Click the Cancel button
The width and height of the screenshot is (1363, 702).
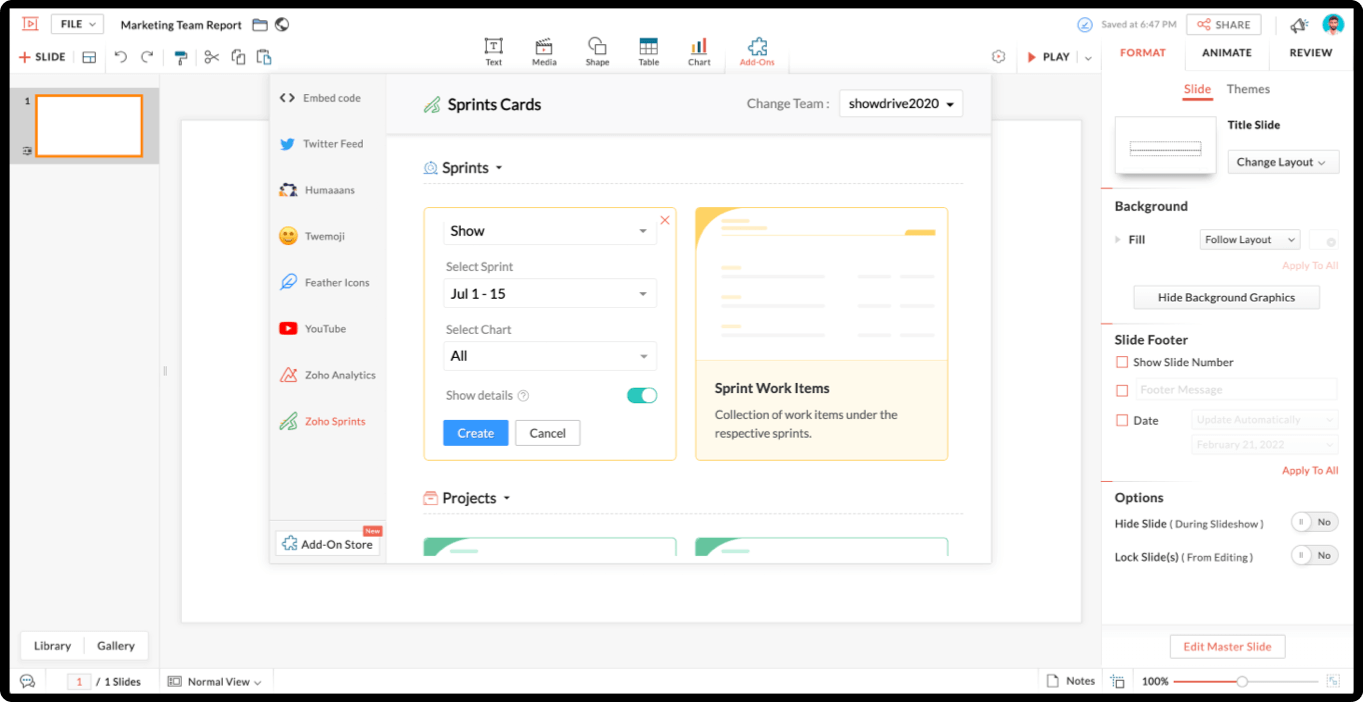point(548,433)
